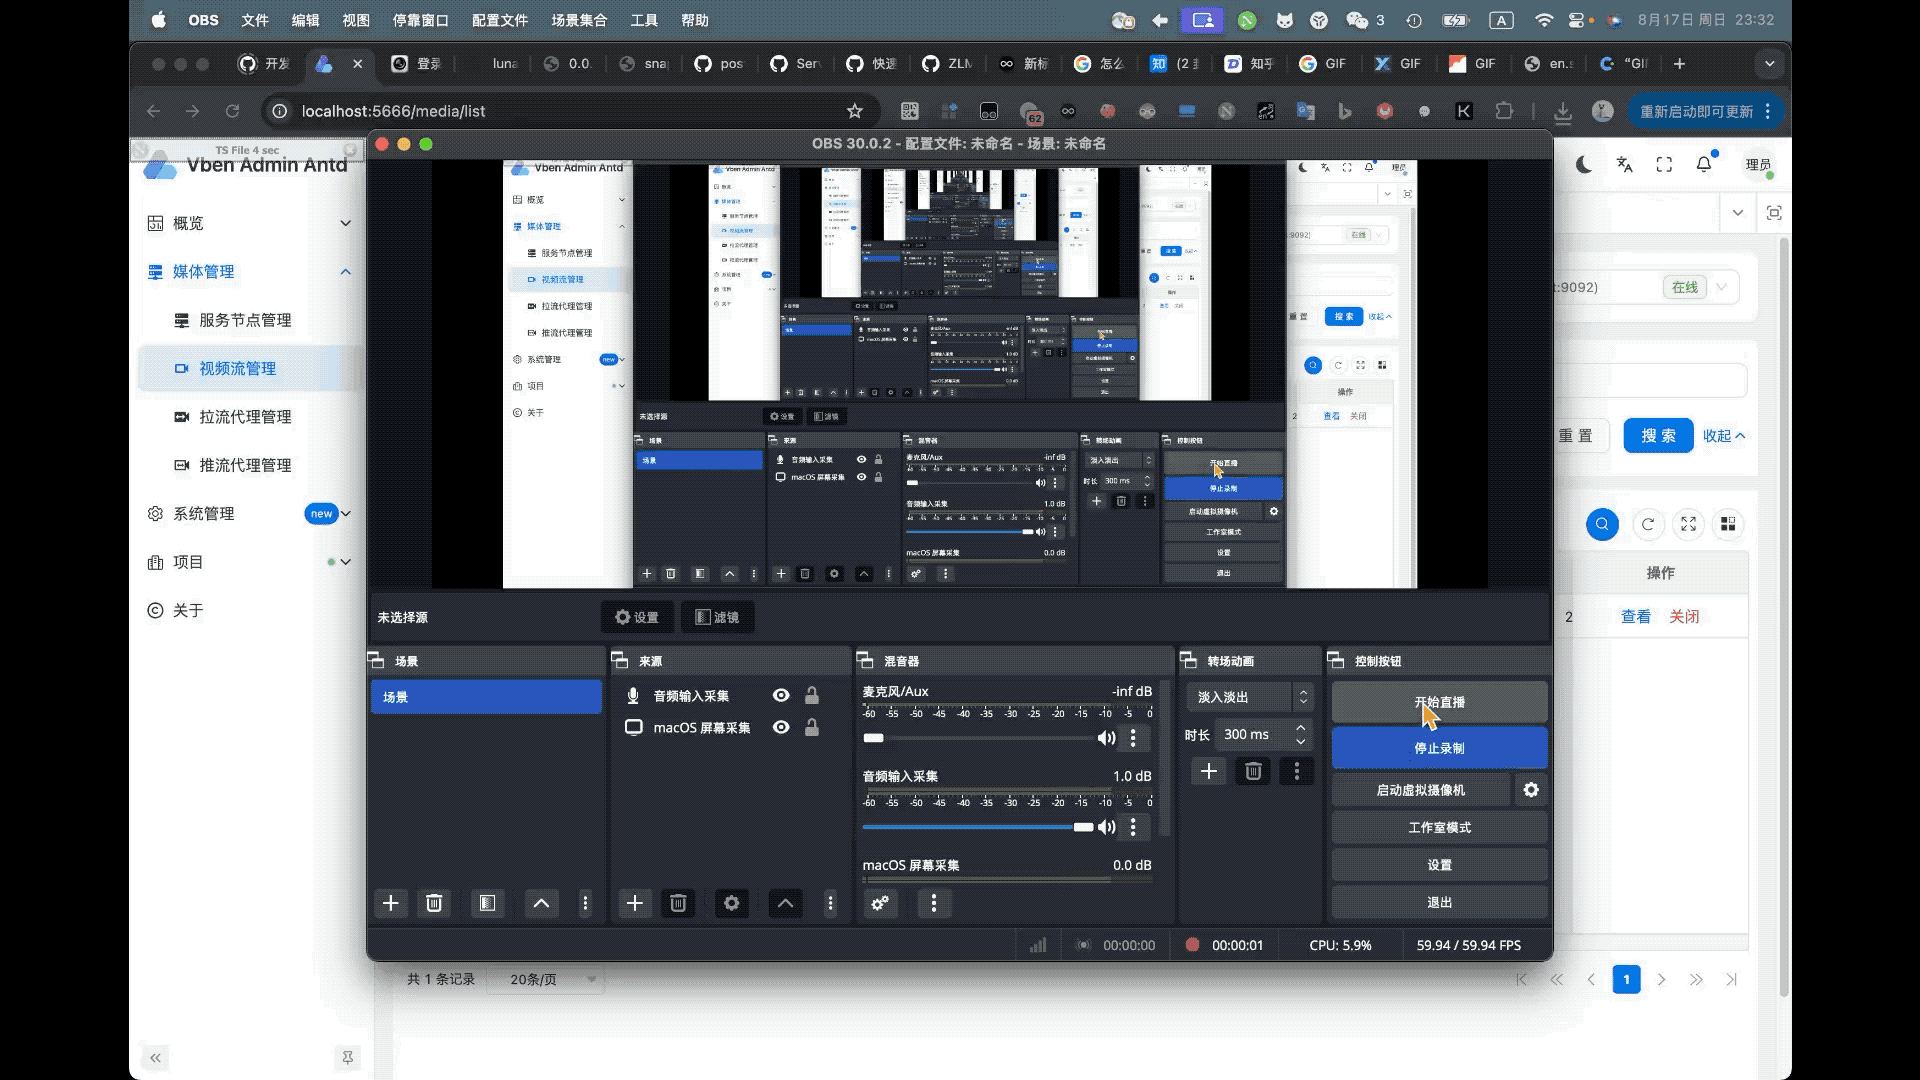
Task: Open the notification bell in Vben Admin
Action: click(1704, 164)
